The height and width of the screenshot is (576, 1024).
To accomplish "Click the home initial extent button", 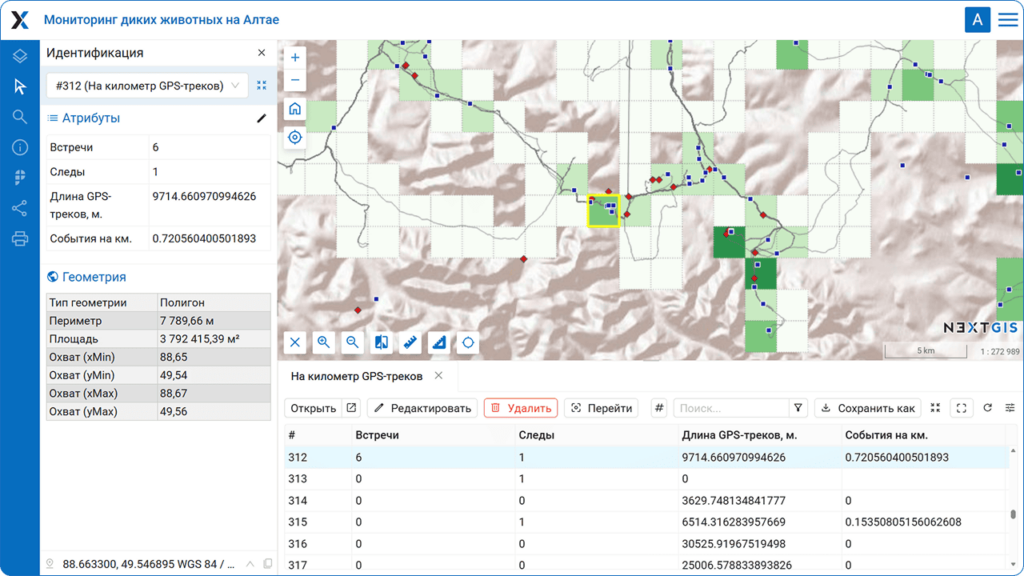I will (295, 109).
